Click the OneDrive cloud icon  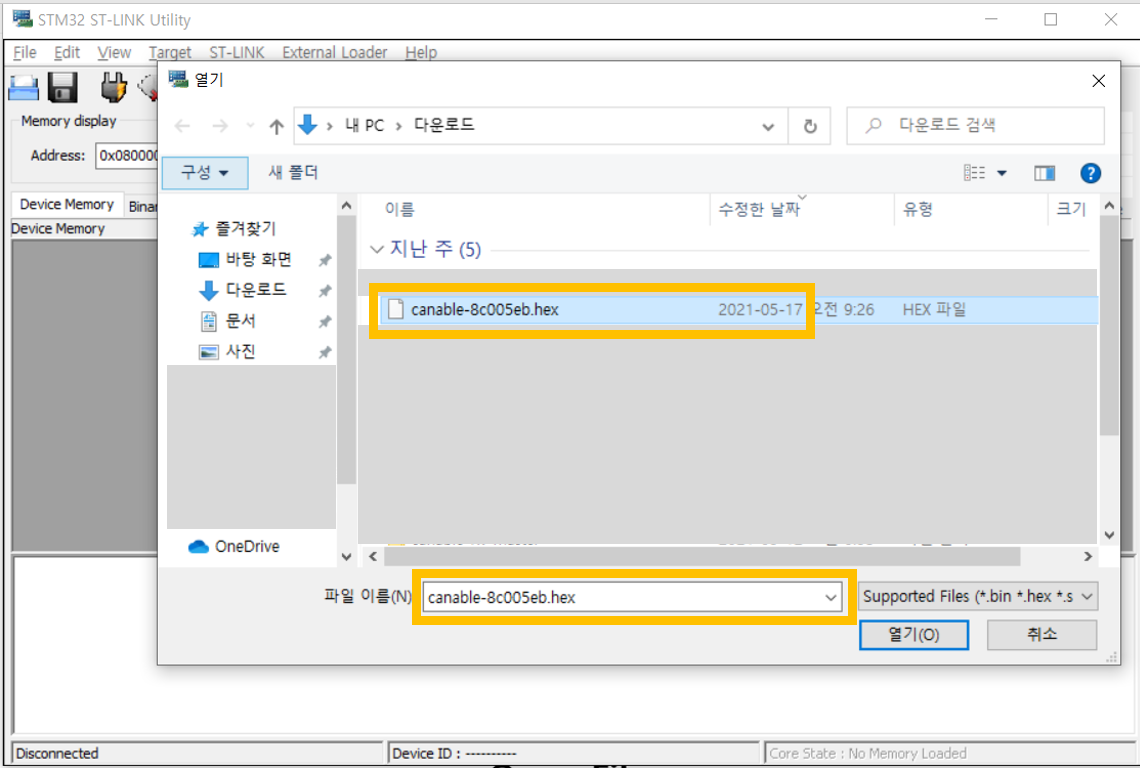198,546
